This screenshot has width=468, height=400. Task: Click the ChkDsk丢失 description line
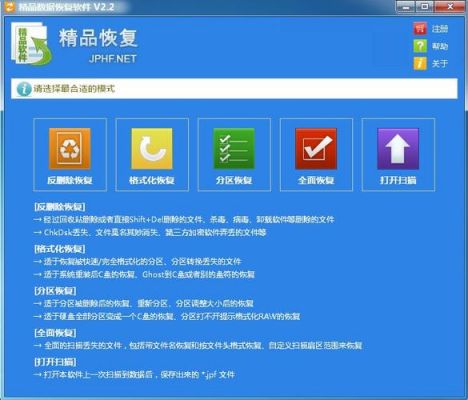click(x=150, y=232)
